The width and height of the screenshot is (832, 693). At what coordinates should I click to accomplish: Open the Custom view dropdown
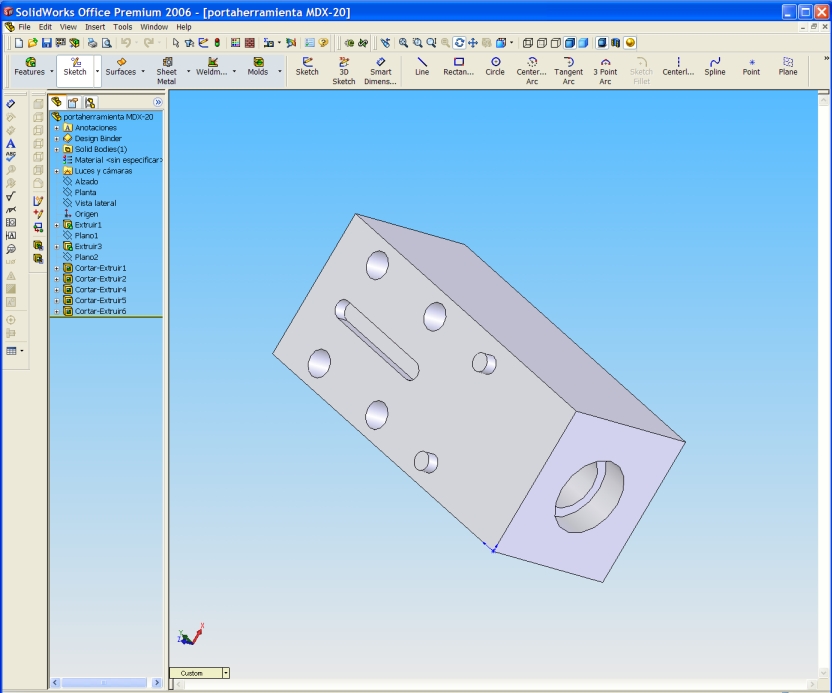[225, 673]
